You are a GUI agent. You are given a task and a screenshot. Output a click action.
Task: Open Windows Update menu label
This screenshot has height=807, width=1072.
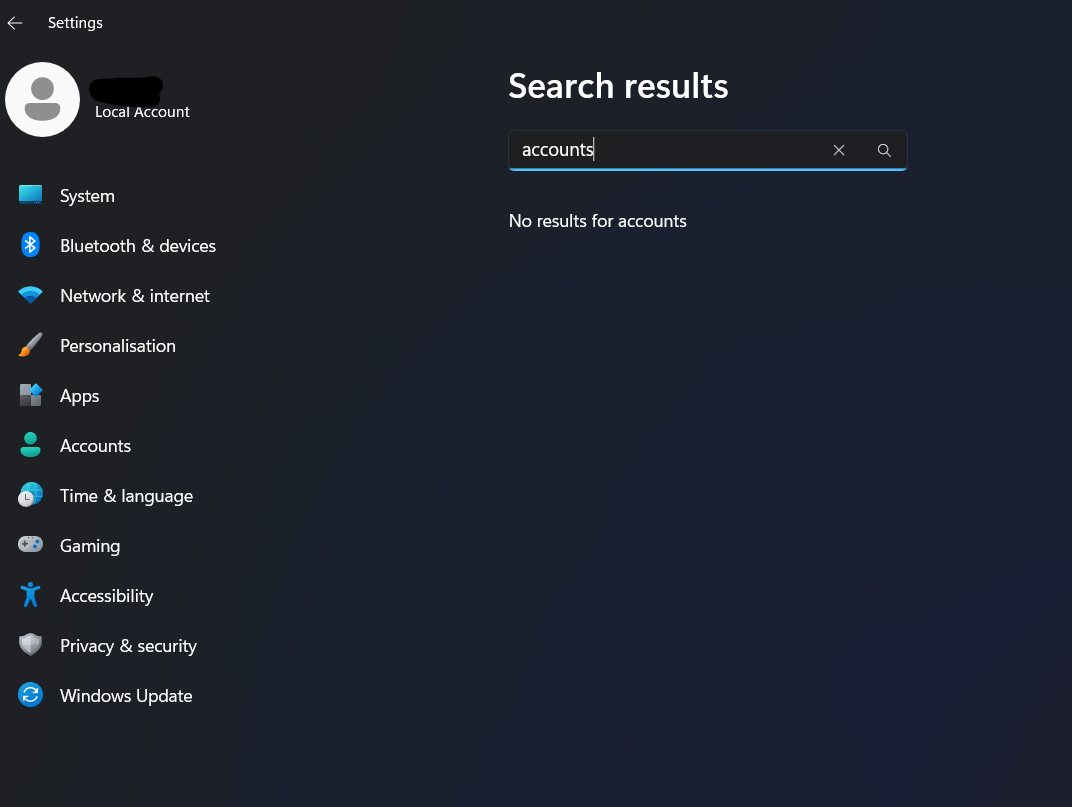(126, 696)
